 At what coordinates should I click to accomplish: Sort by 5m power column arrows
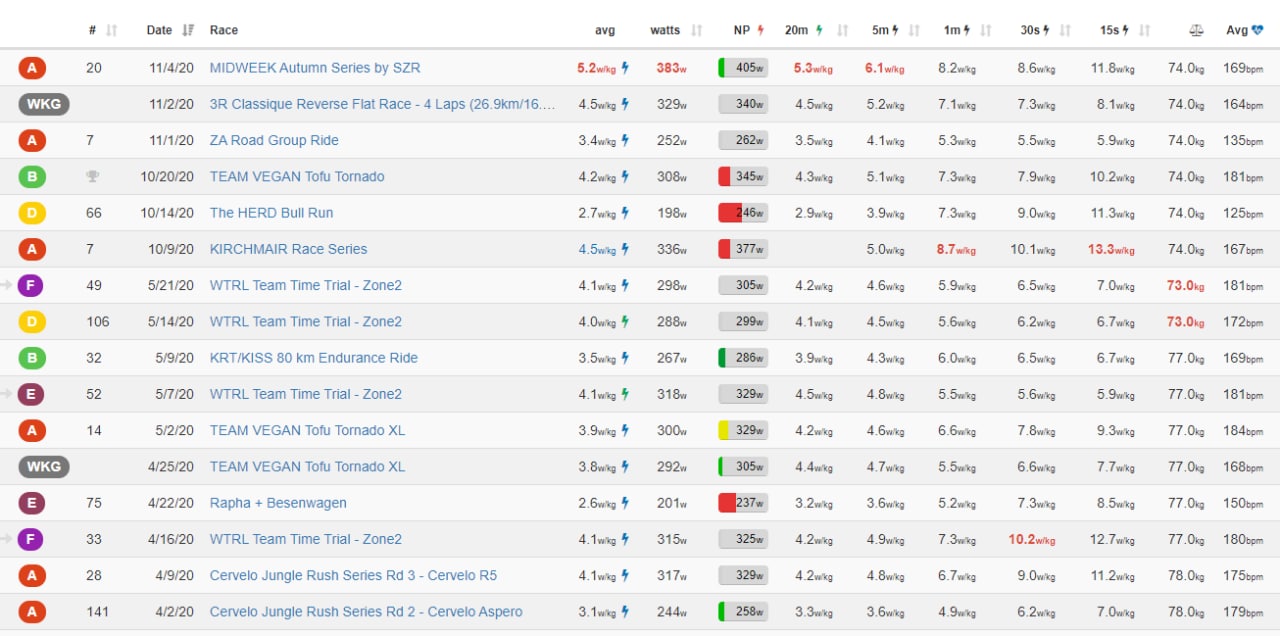tap(914, 30)
